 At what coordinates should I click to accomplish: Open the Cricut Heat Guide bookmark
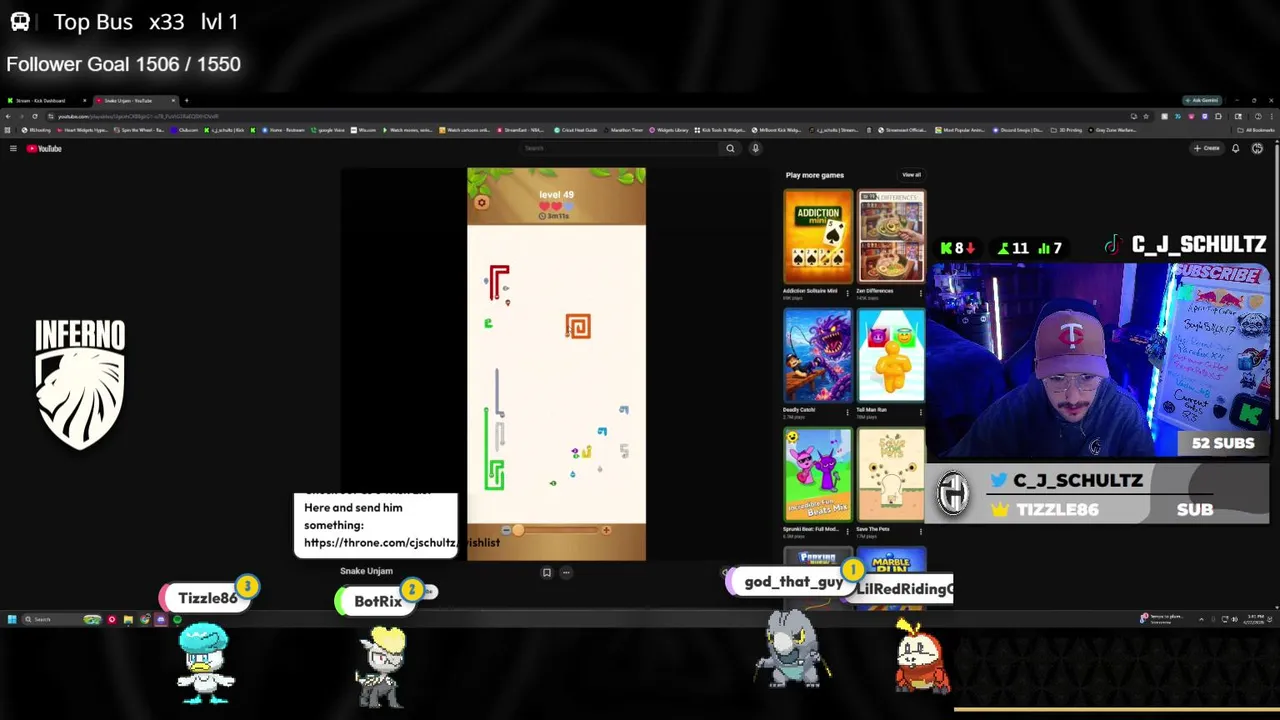click(x=575, y=130)
